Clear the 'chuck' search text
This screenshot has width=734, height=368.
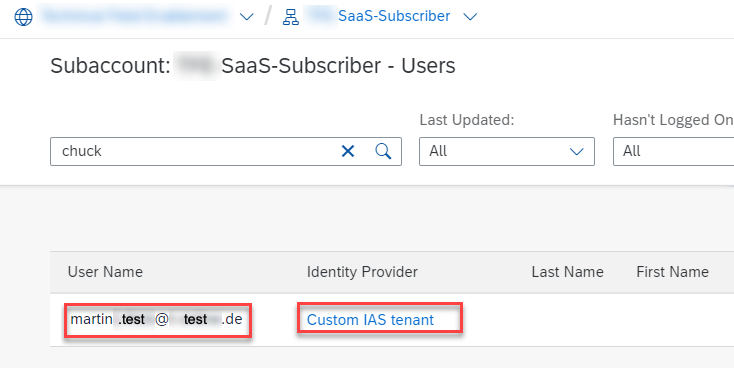tap(348, 151)
